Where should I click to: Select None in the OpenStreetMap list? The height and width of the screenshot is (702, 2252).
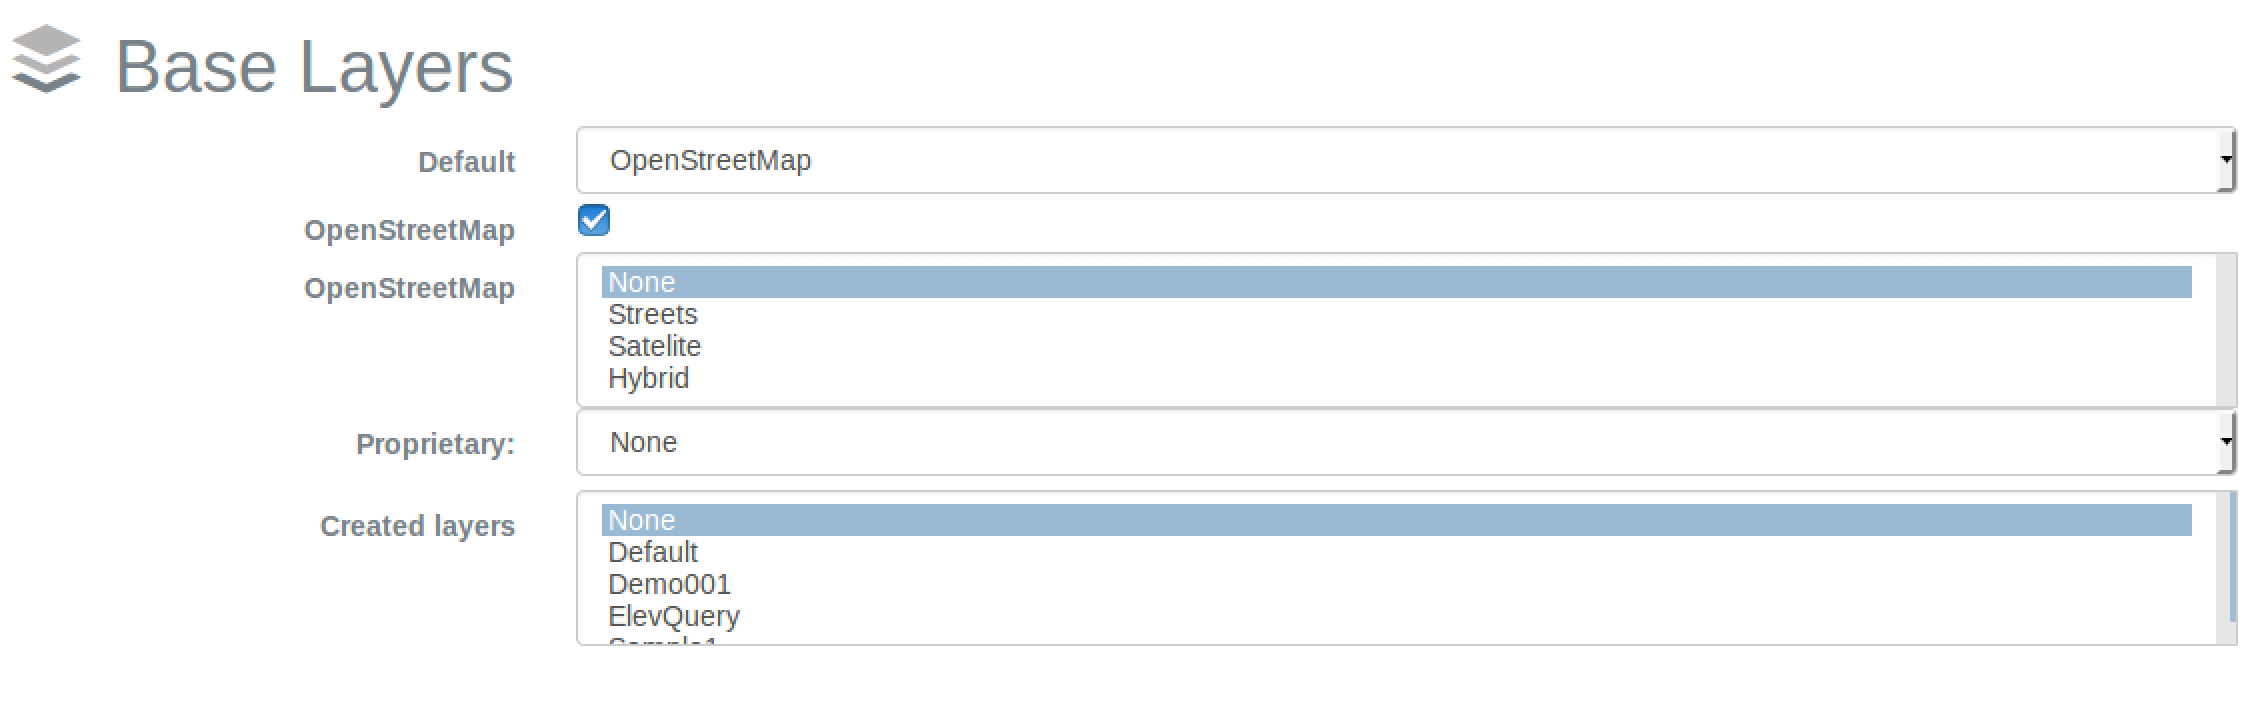click(x=643, y=282)
